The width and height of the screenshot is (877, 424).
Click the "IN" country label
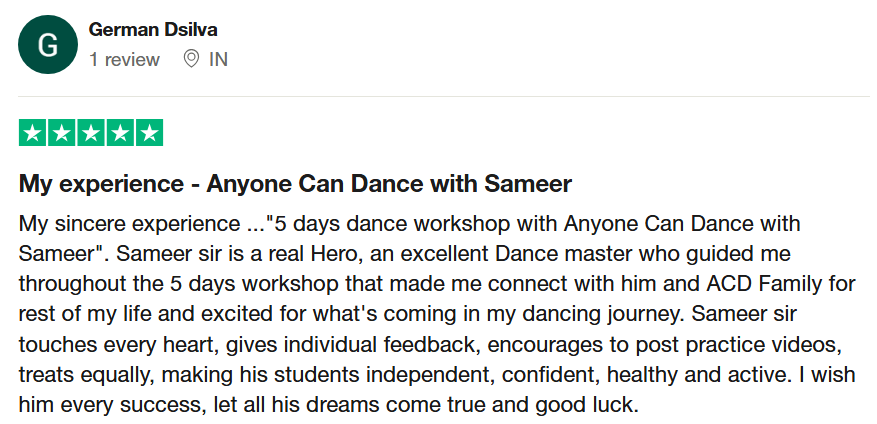click(x=218, y=59)
